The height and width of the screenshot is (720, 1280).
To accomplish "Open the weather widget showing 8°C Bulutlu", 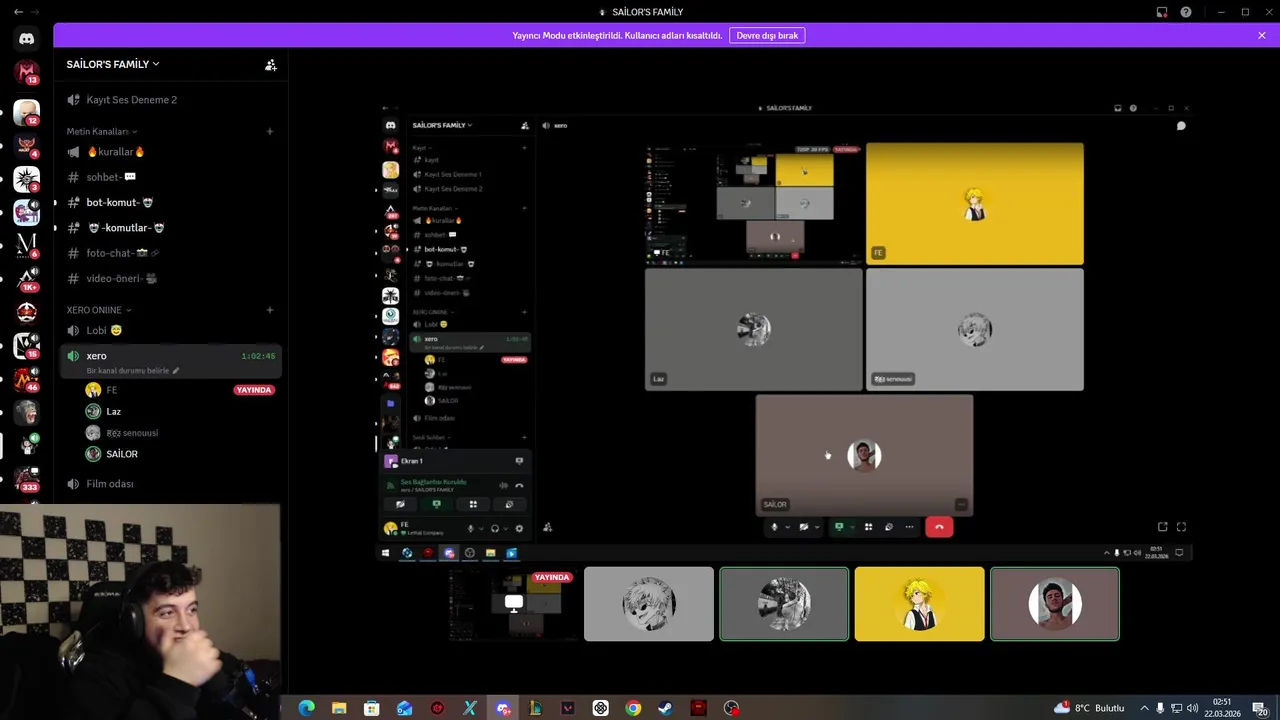I will pos(1089,708).
